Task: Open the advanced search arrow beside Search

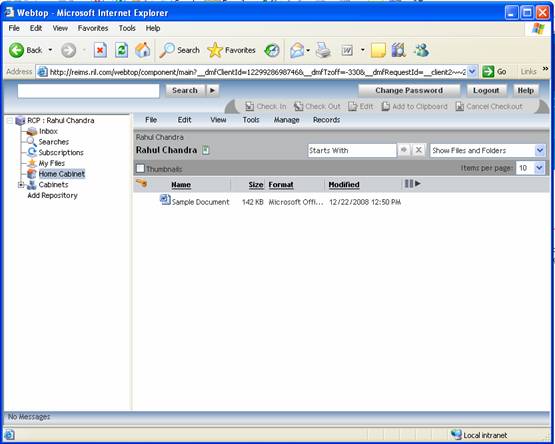Action: pyautogui.click(x=212, y=90)
